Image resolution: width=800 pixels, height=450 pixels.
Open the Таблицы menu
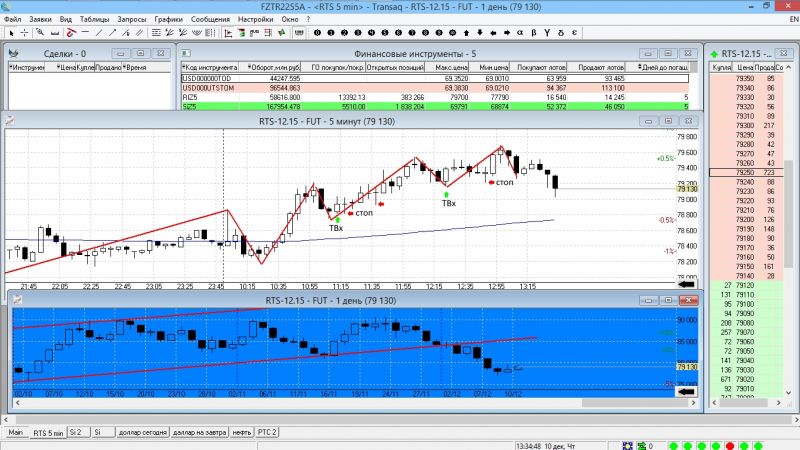[x=94, y=19]
